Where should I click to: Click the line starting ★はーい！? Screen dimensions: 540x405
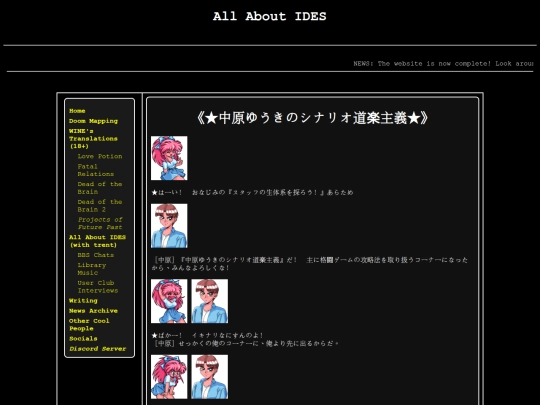click(x=252, y=193)
